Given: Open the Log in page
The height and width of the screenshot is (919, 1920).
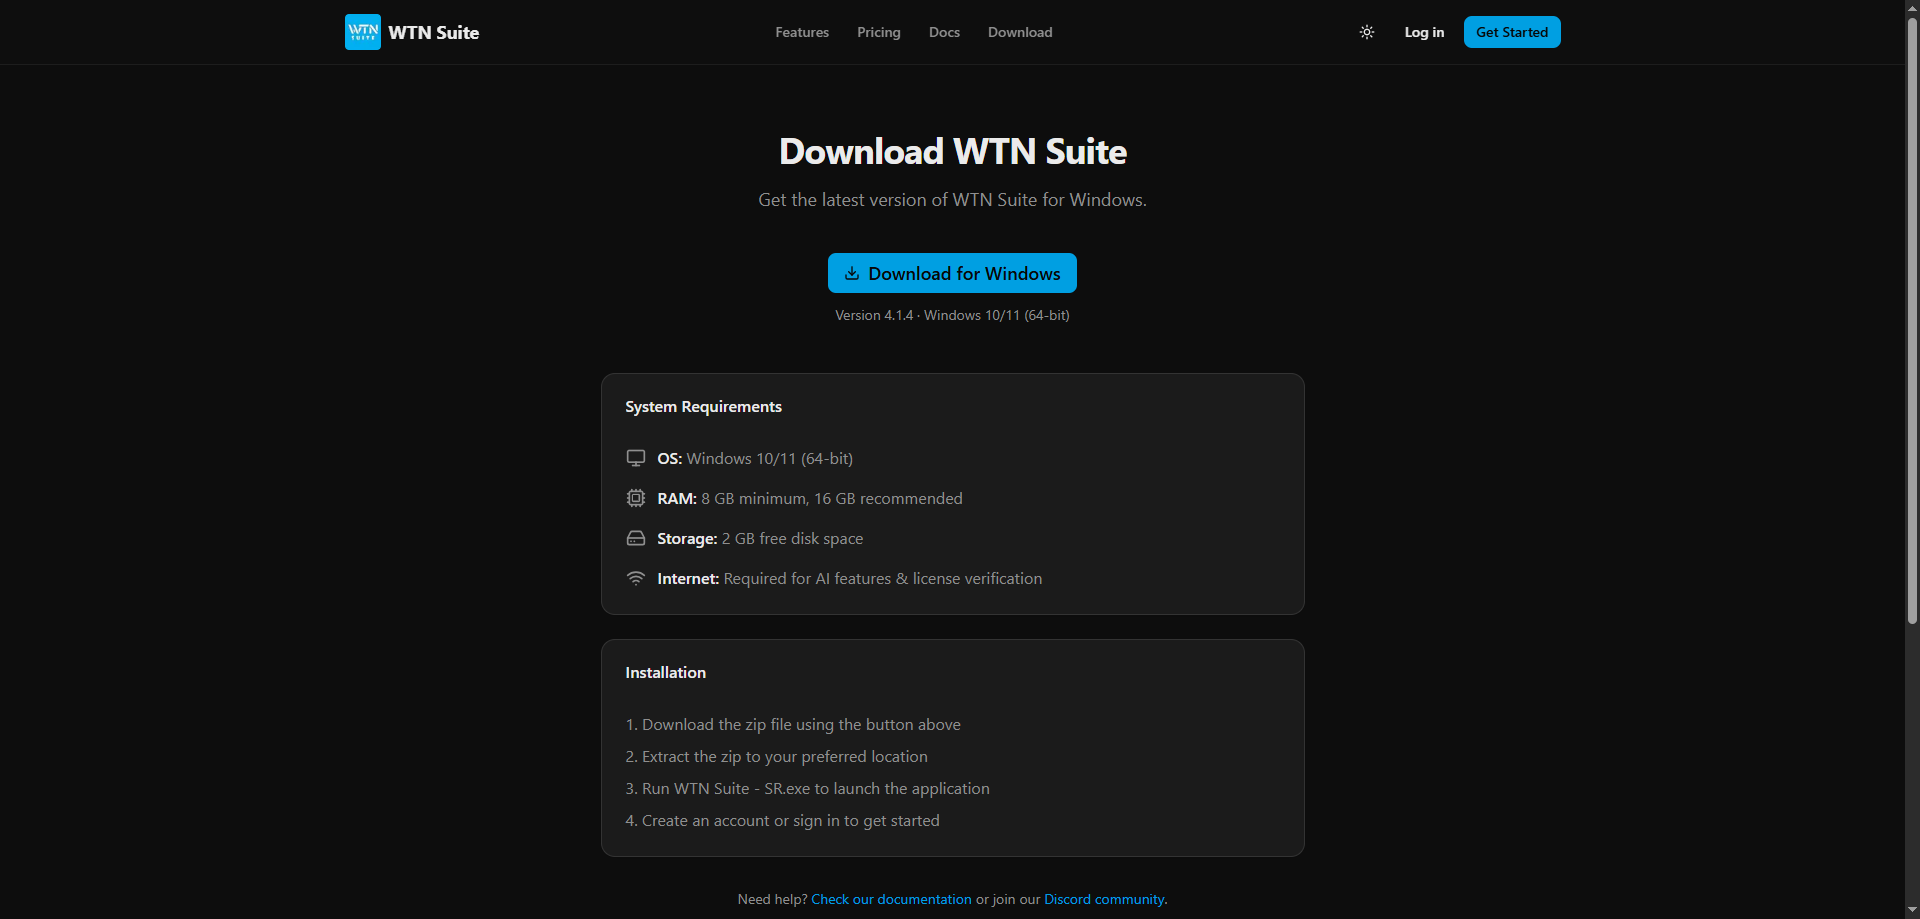Looking at the screenshot, I should pyautogui.click(x=1423, y=31).
